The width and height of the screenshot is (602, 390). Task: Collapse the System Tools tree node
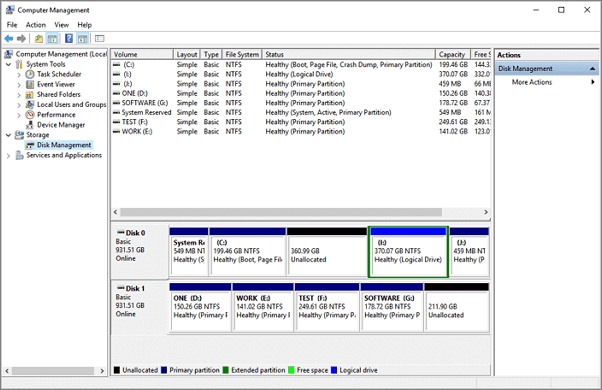(x=8, y=64)
